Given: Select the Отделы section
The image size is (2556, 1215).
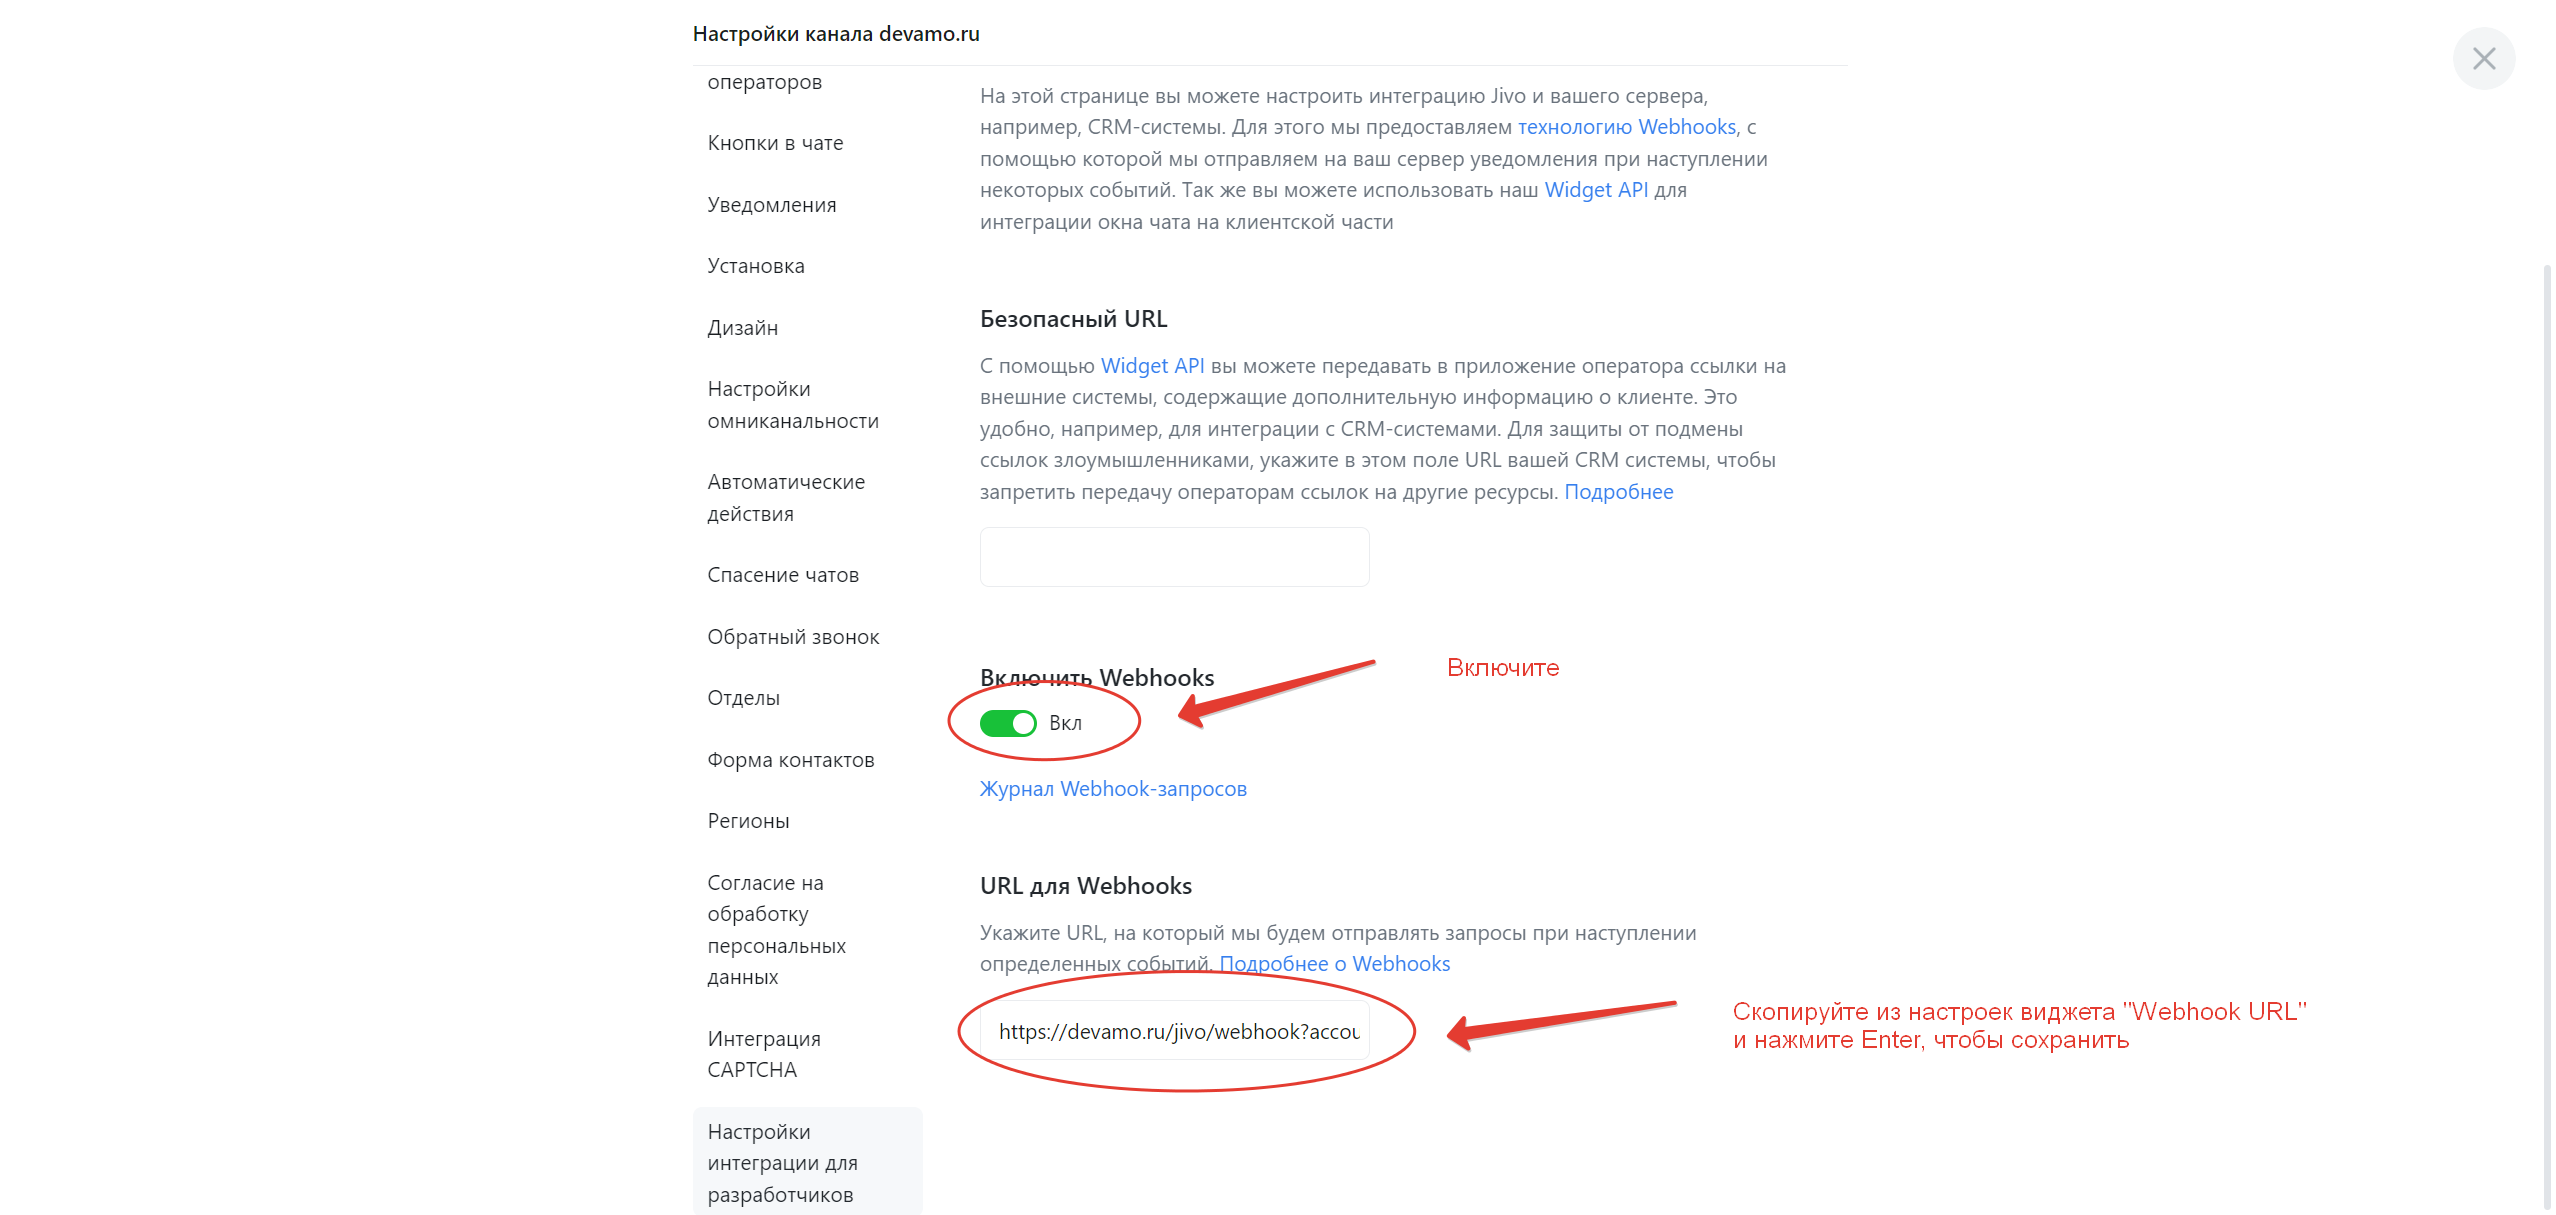Looking at the screenshot, I should point(744,697).
